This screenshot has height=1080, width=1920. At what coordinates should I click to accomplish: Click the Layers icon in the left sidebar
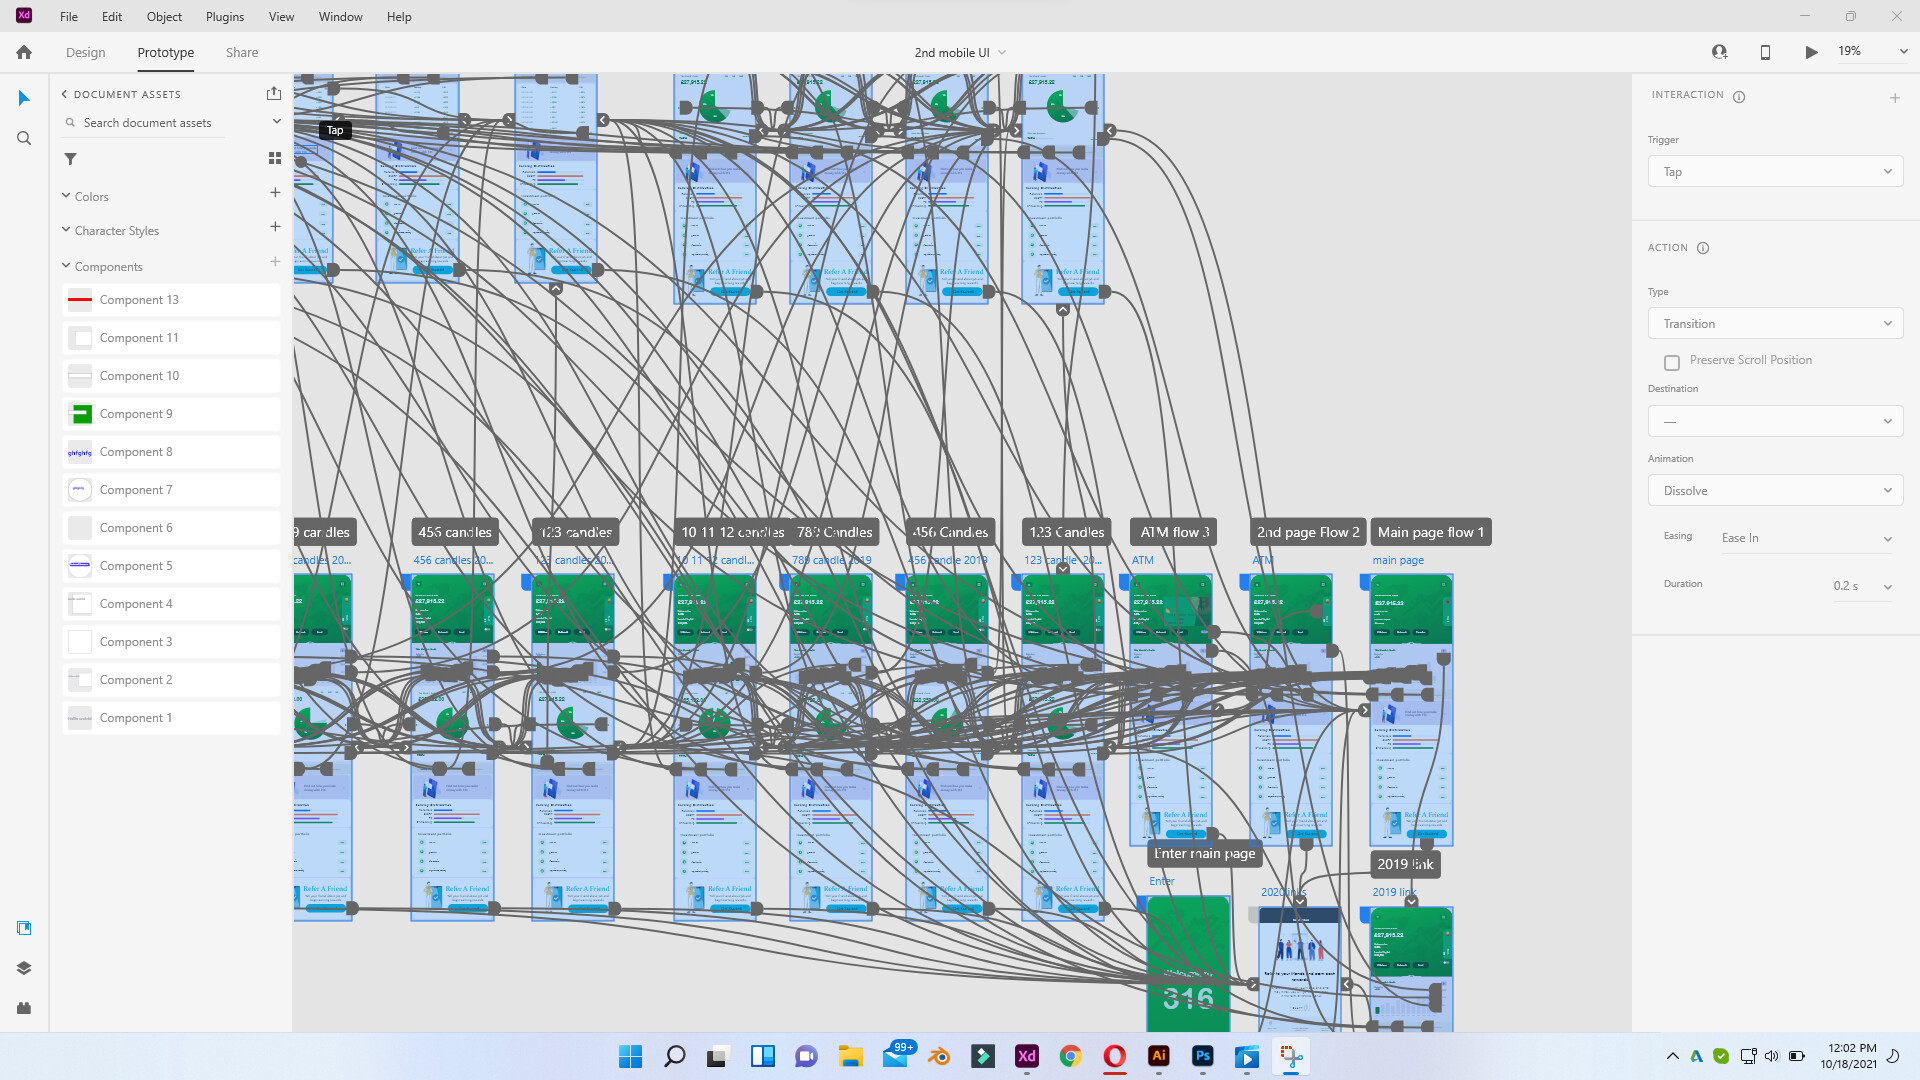pos(23,968)
